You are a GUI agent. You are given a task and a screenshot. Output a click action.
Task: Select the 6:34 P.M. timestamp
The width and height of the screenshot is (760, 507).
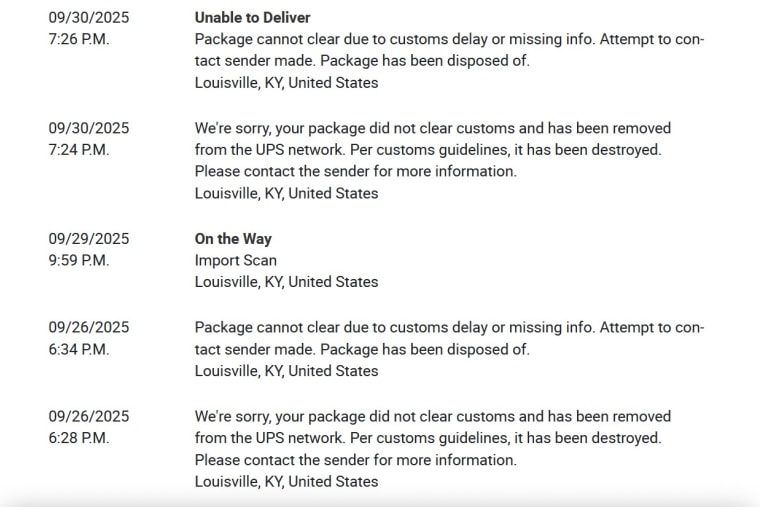click(x=79, y=349)
